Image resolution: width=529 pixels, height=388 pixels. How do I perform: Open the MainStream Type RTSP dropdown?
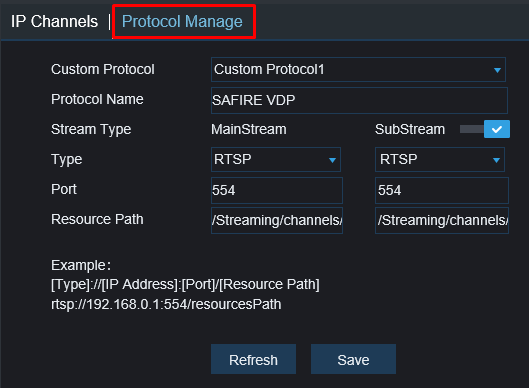[x=276, y=159]
